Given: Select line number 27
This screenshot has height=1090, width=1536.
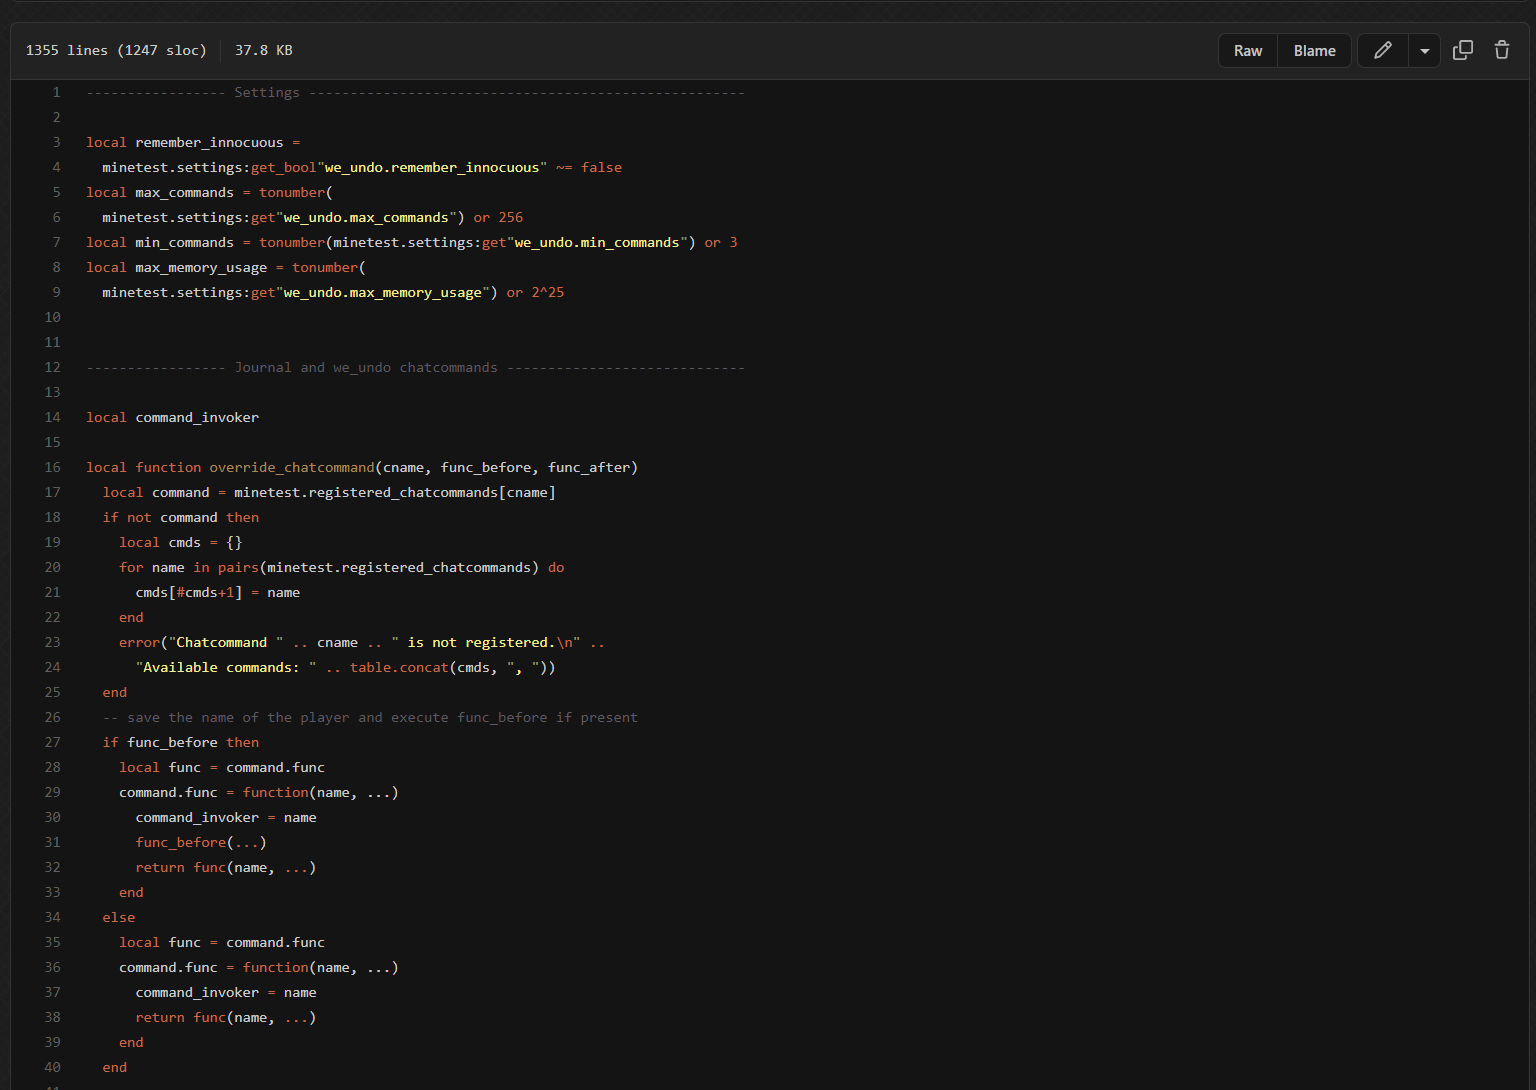Looking at the screenshot, I should 52,742.
